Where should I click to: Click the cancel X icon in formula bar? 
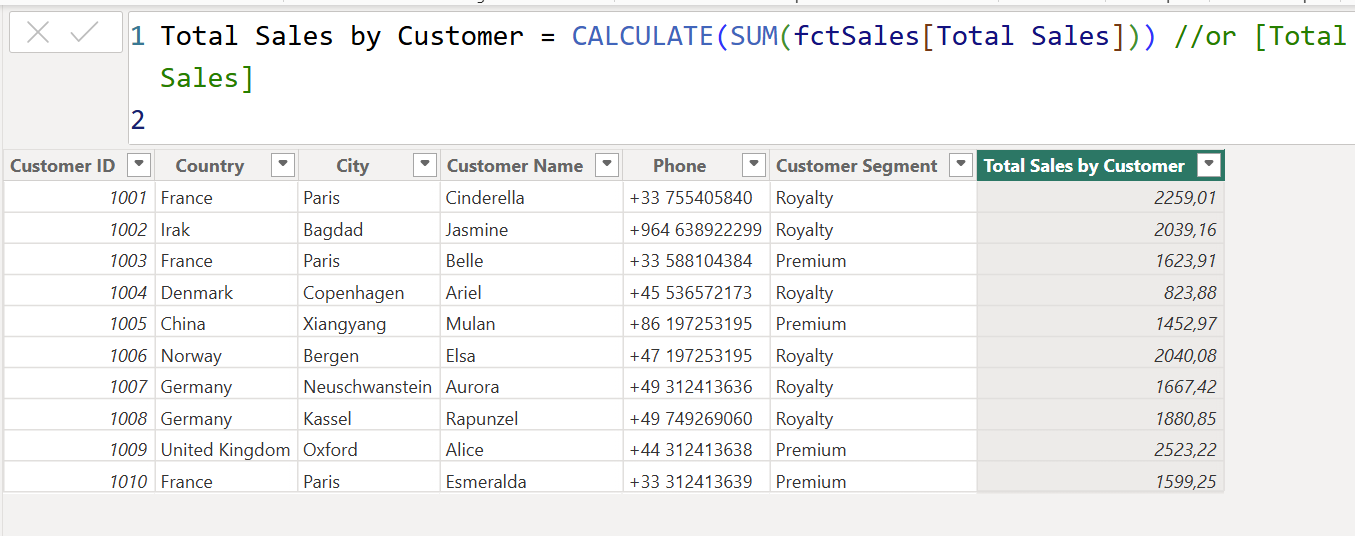[38, 33]
